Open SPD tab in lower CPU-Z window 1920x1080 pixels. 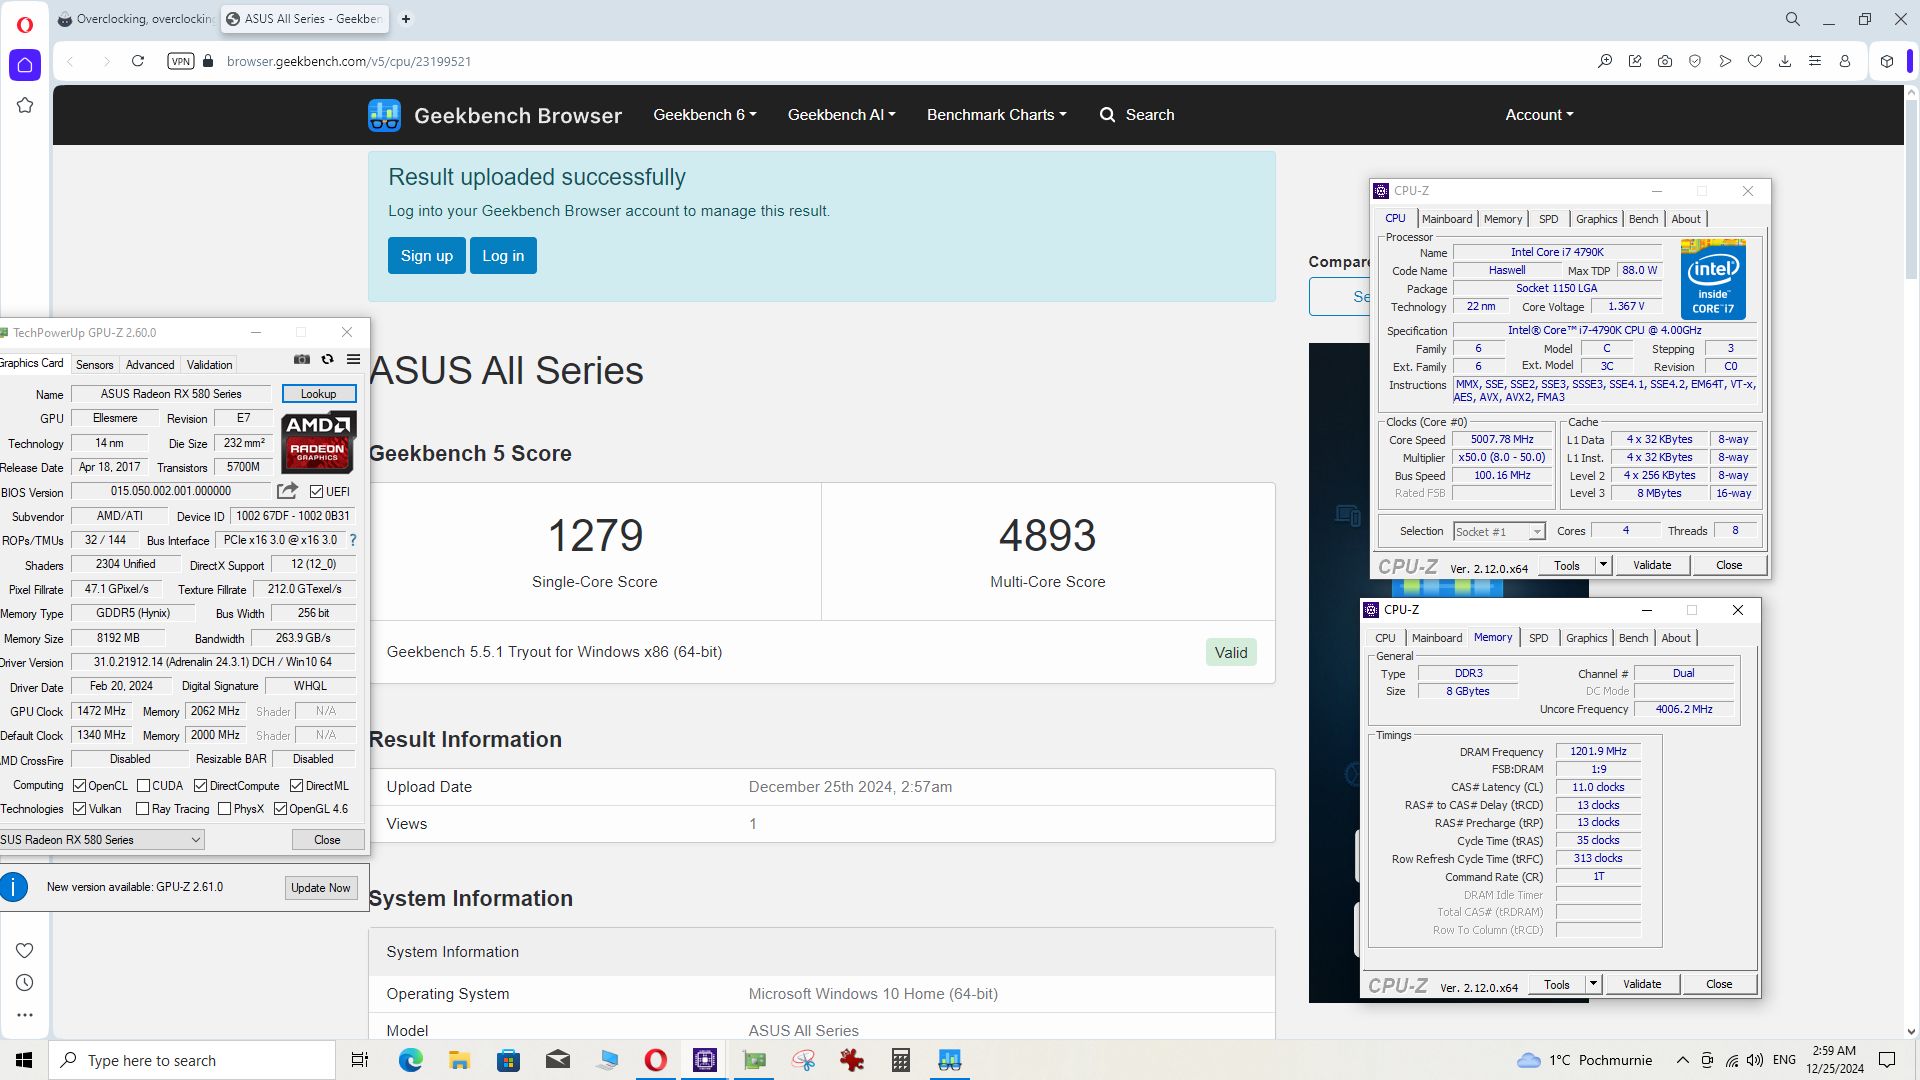point(1539,638)
